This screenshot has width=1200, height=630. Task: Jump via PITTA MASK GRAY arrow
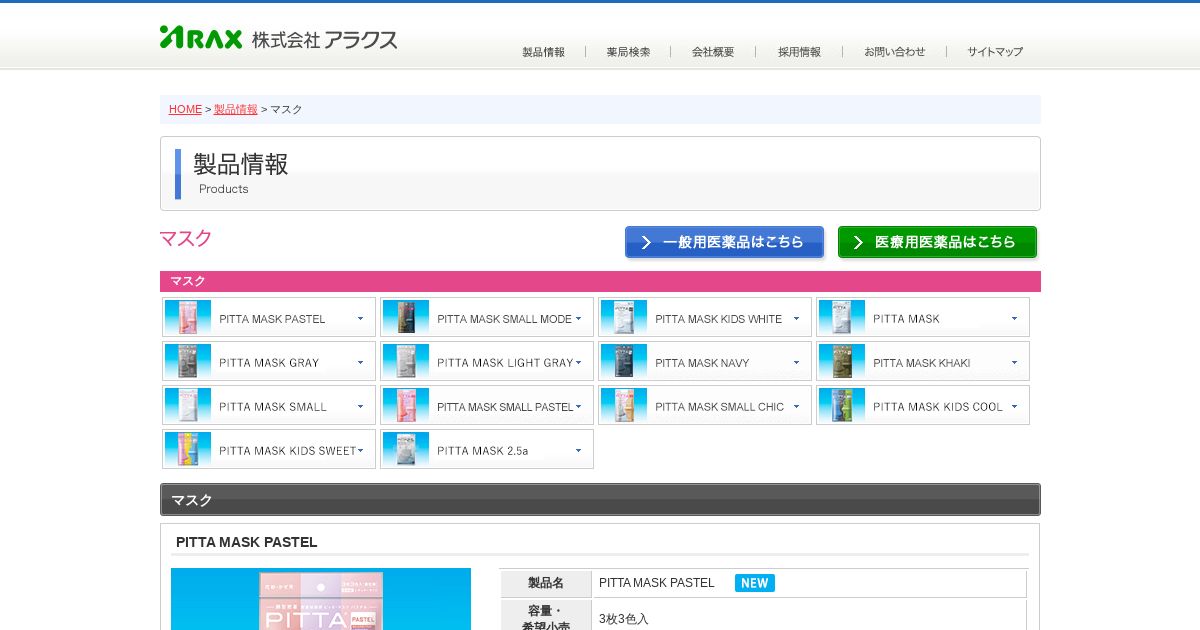click(x=360, y=363)
